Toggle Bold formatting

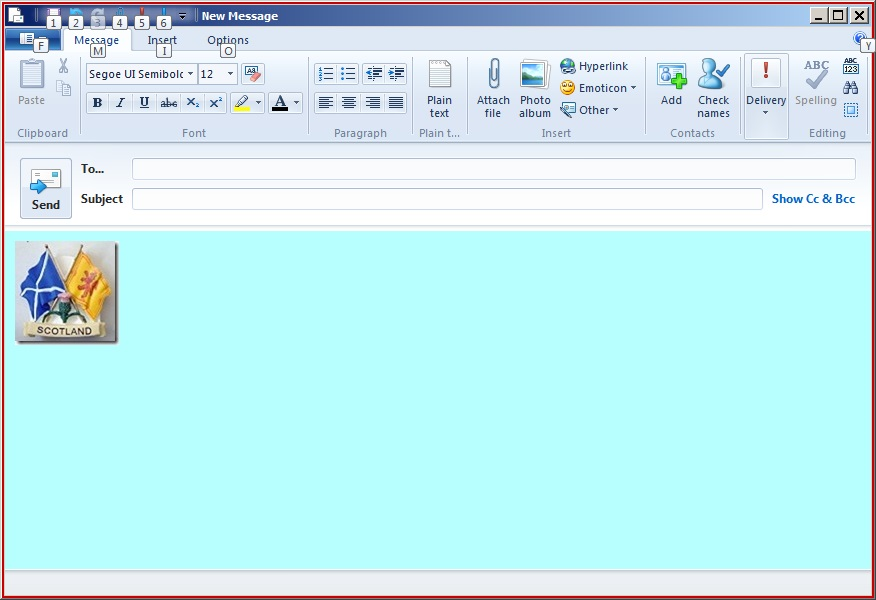point(97,103)
